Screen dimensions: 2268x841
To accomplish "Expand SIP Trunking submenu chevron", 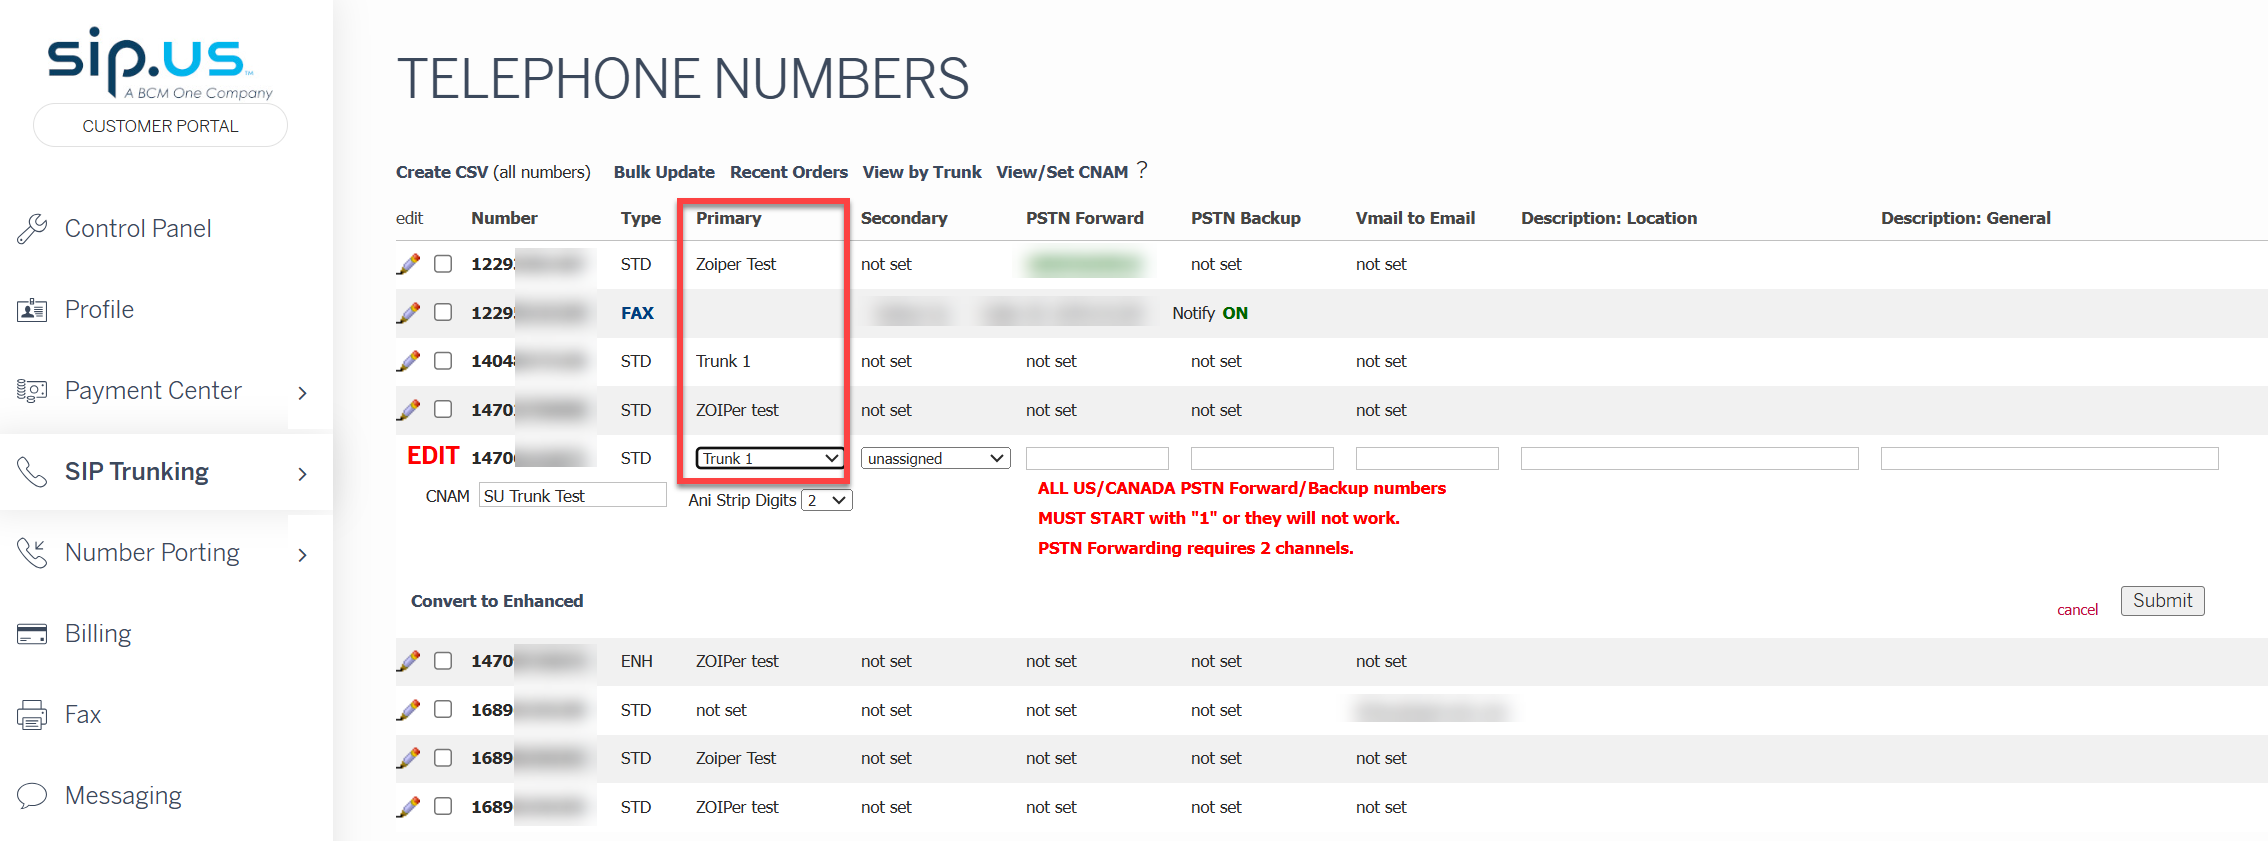I will coord(302,474).
